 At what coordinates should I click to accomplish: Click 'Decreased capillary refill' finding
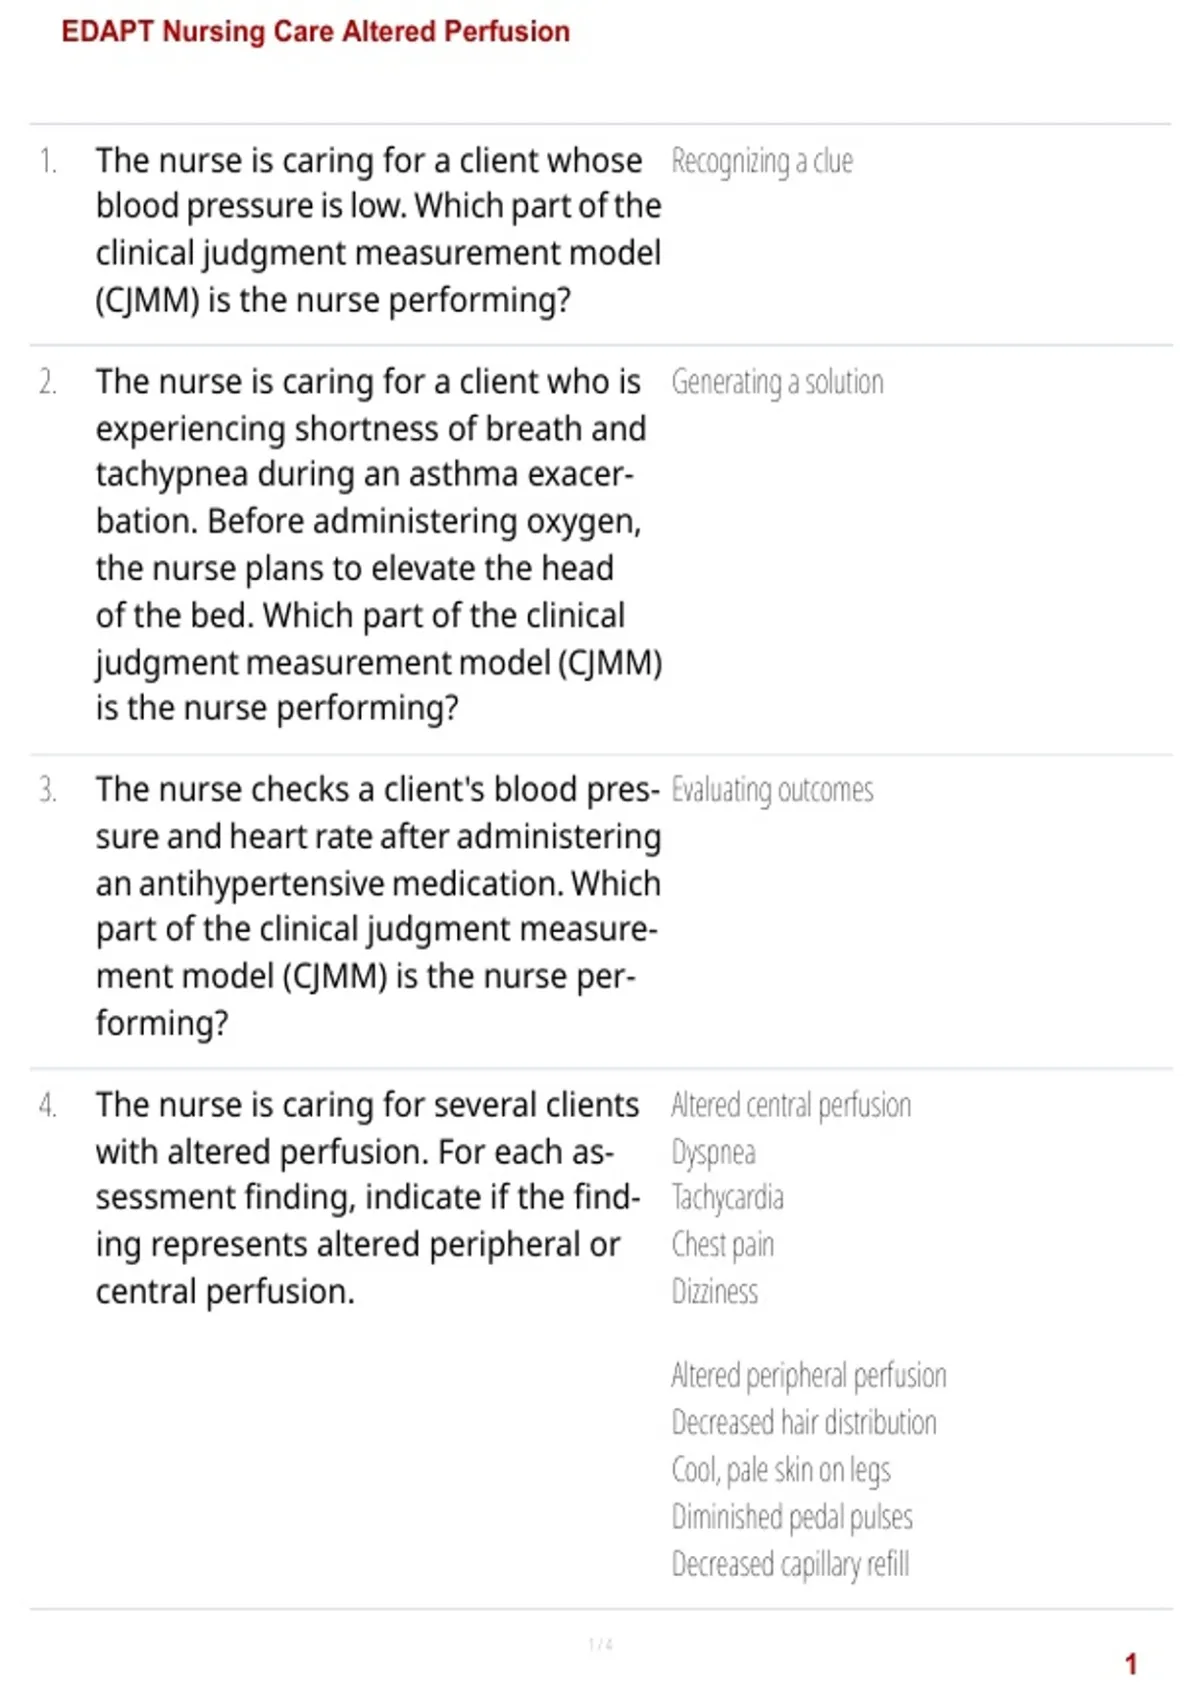[790, 1564]
